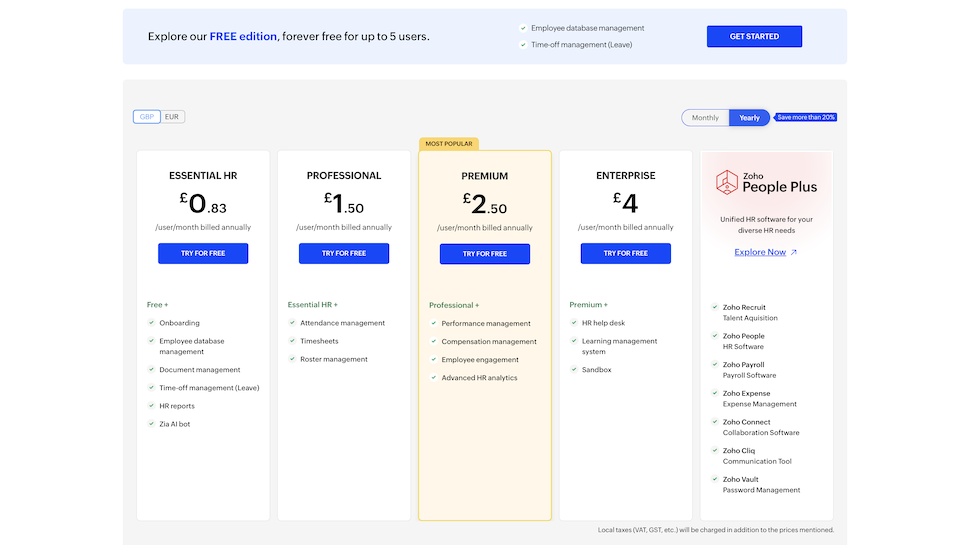Image resolution: width=970 pixels, height=545 pixels.
Task: Click the £4 Enterprise price
Action: tap(625, 203)
